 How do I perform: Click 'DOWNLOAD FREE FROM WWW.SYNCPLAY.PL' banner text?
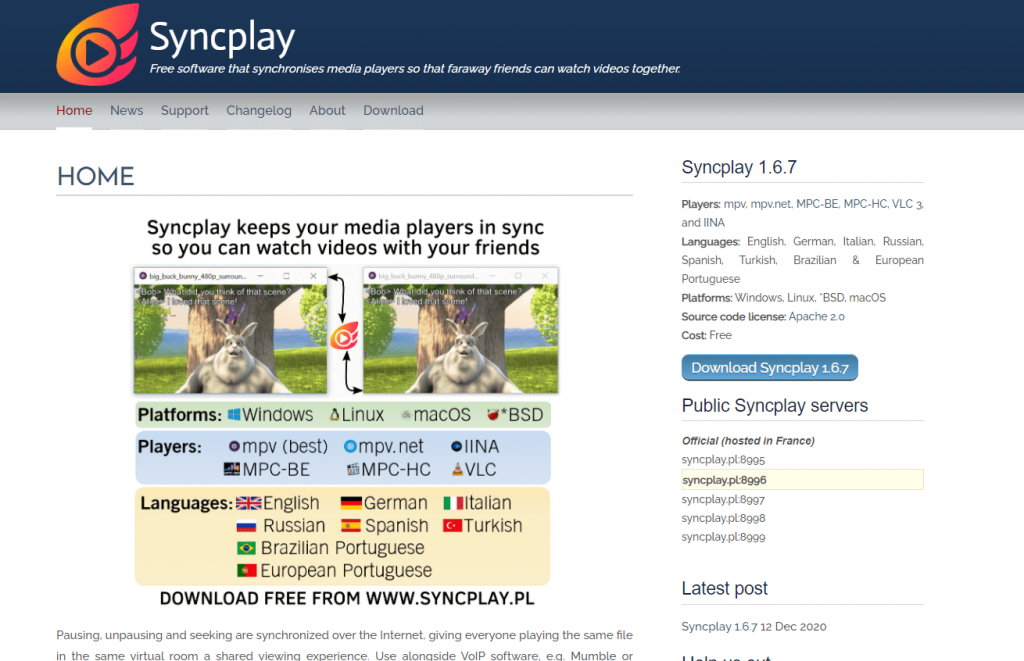click(x=347, y=599)
